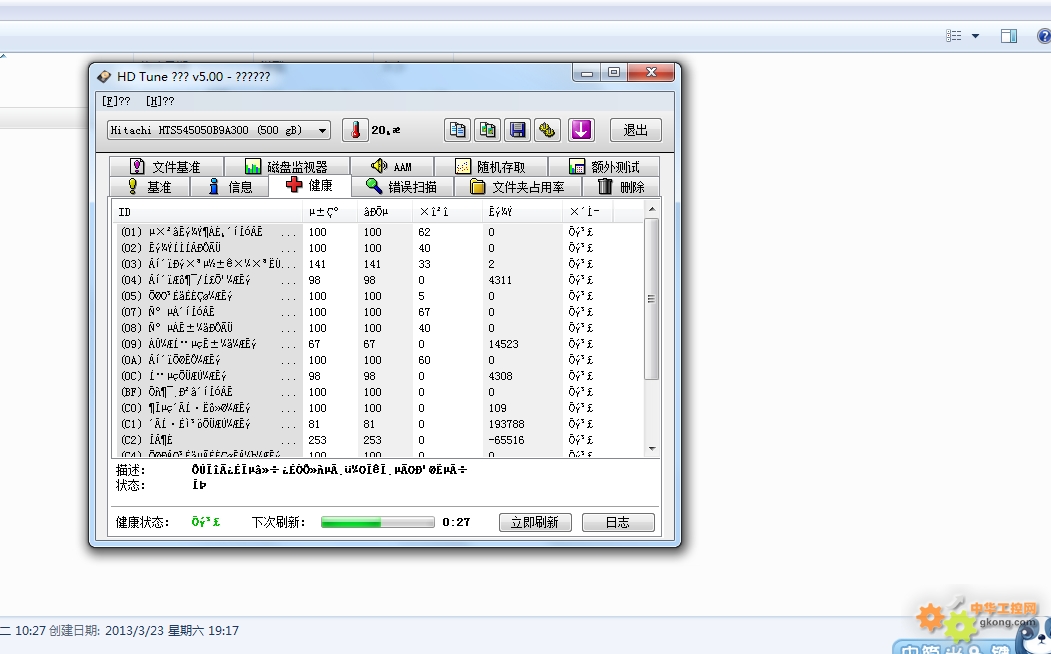Click the 193788 data value
Screen dimensions: 1051x654
(507, 424)
